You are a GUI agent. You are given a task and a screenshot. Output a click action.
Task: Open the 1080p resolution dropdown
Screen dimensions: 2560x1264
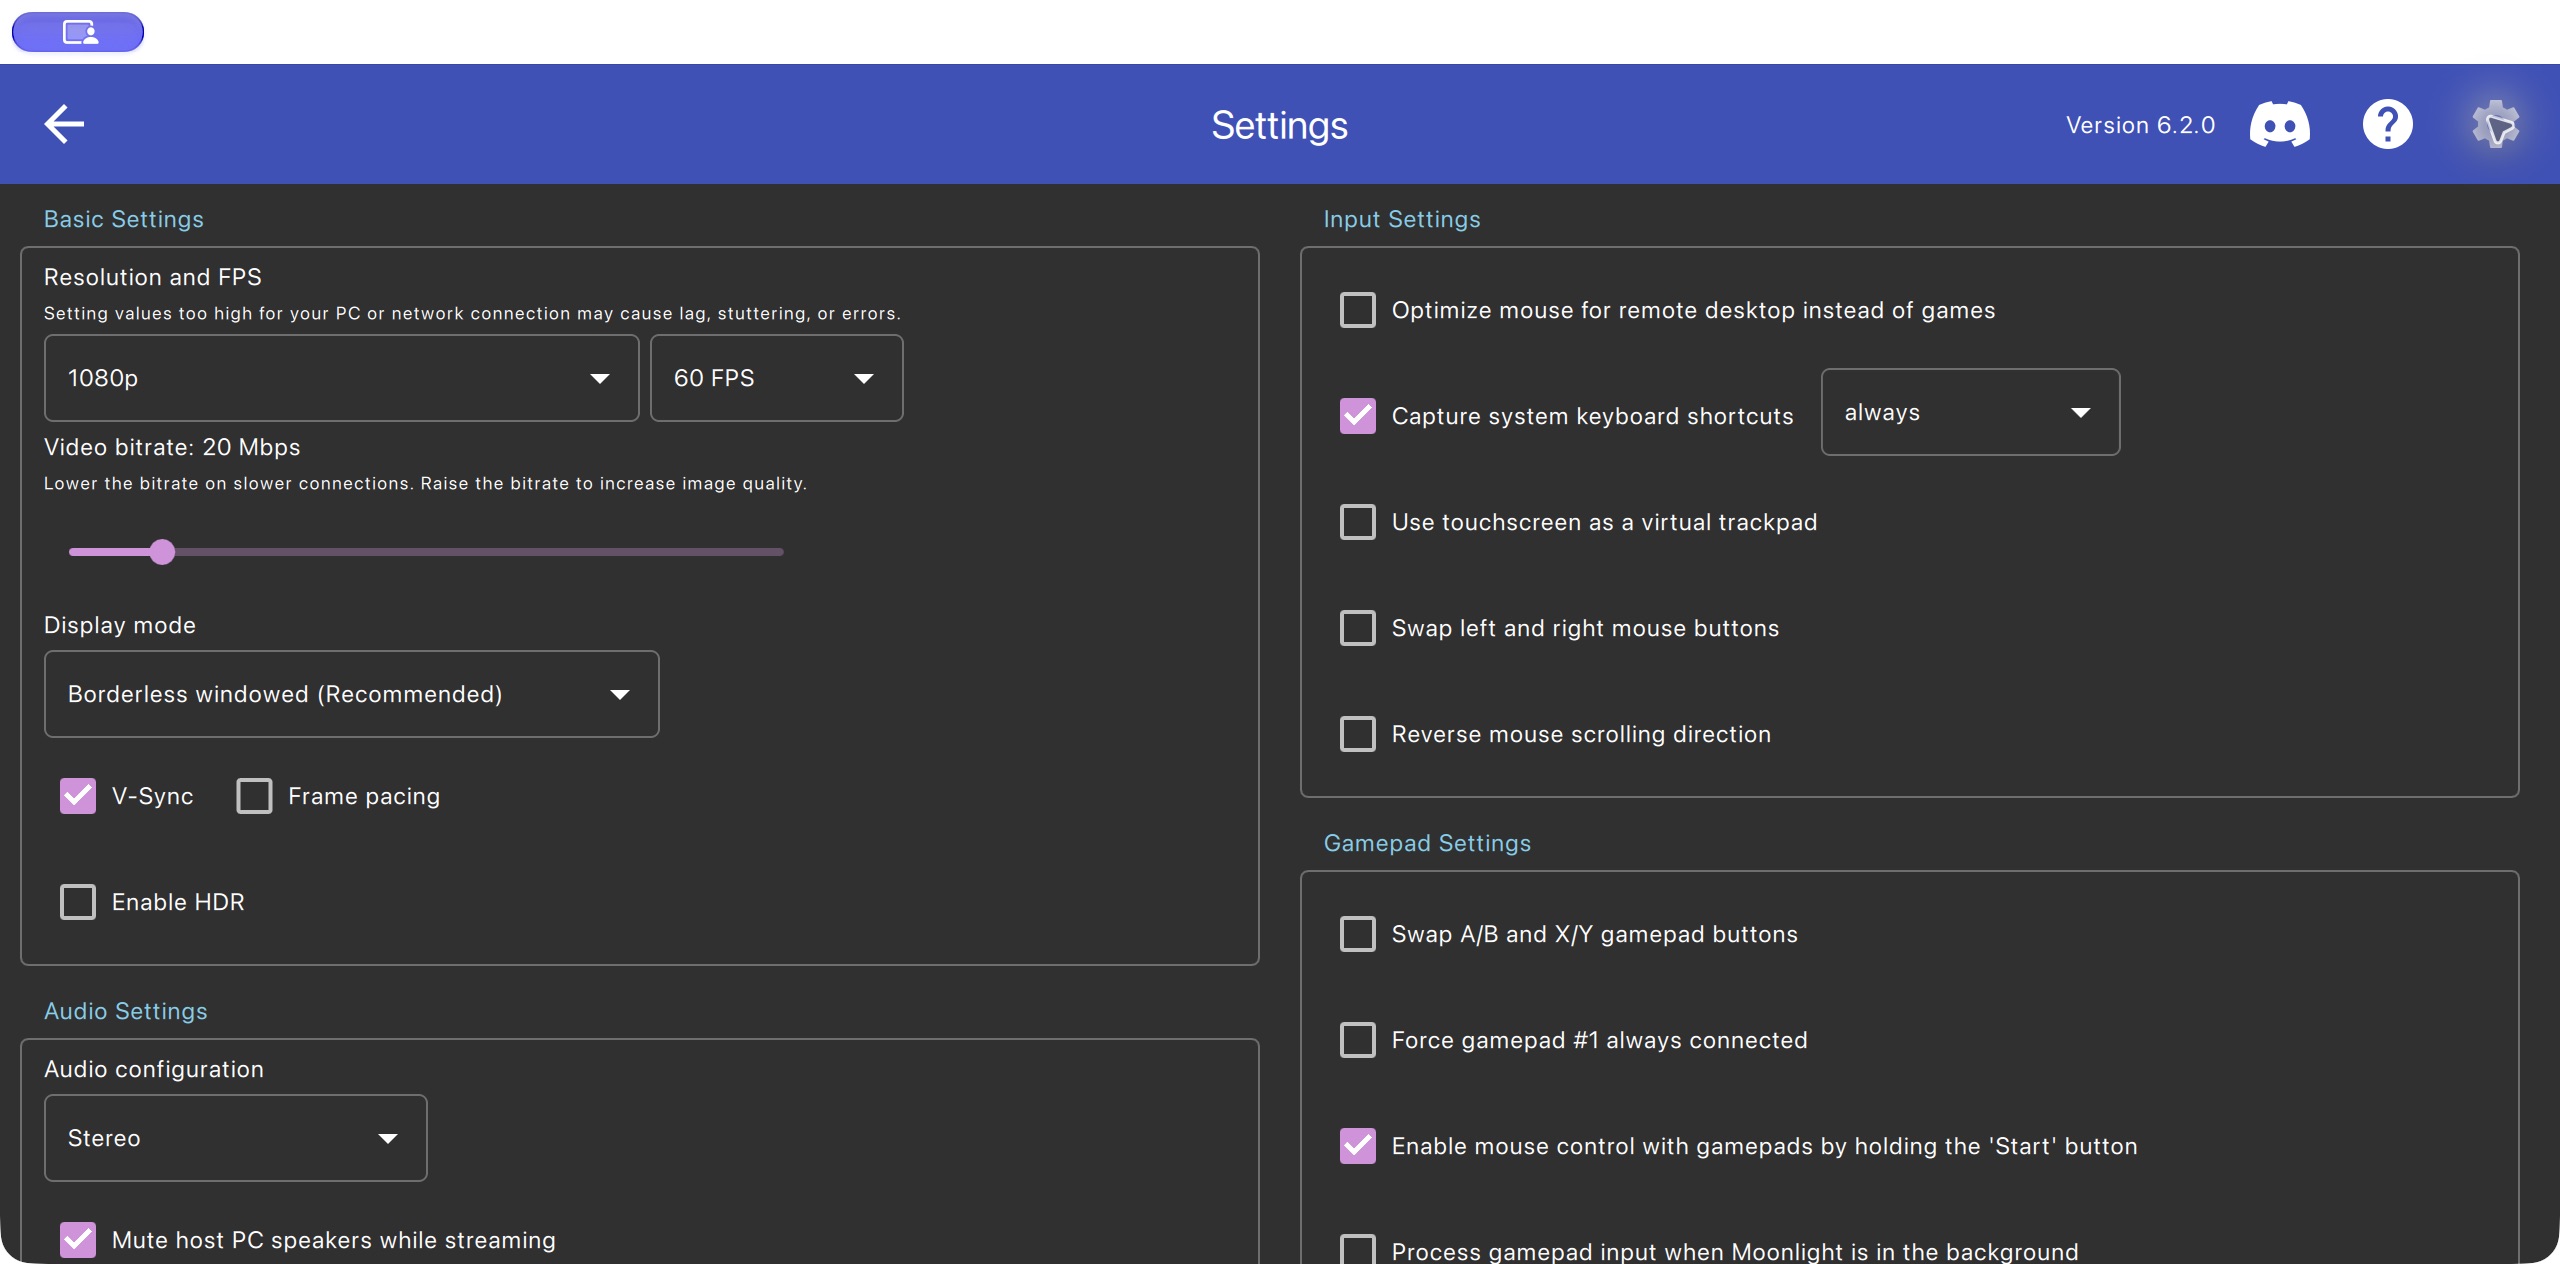tap(341, 378)
